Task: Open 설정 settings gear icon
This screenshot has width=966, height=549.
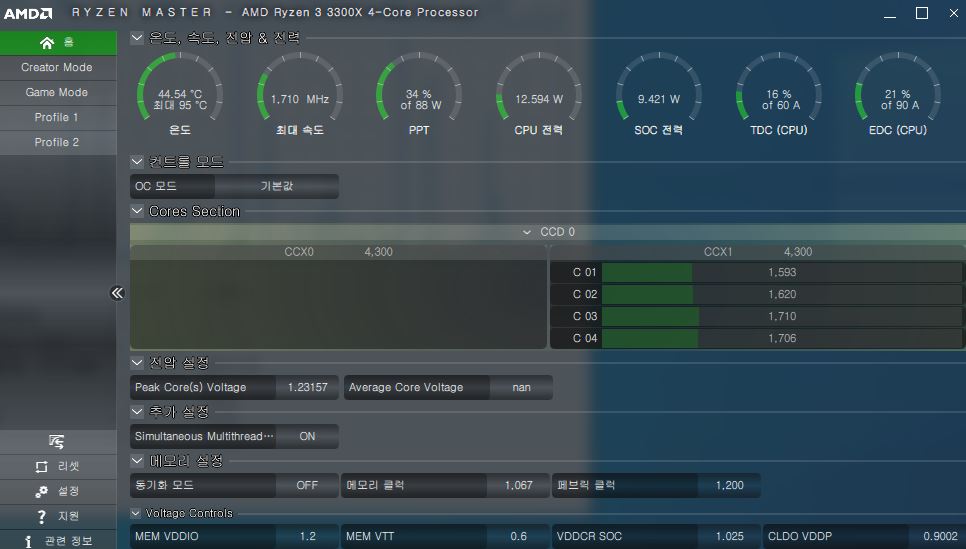Action: pyautogui.click(x=41, y=492)
